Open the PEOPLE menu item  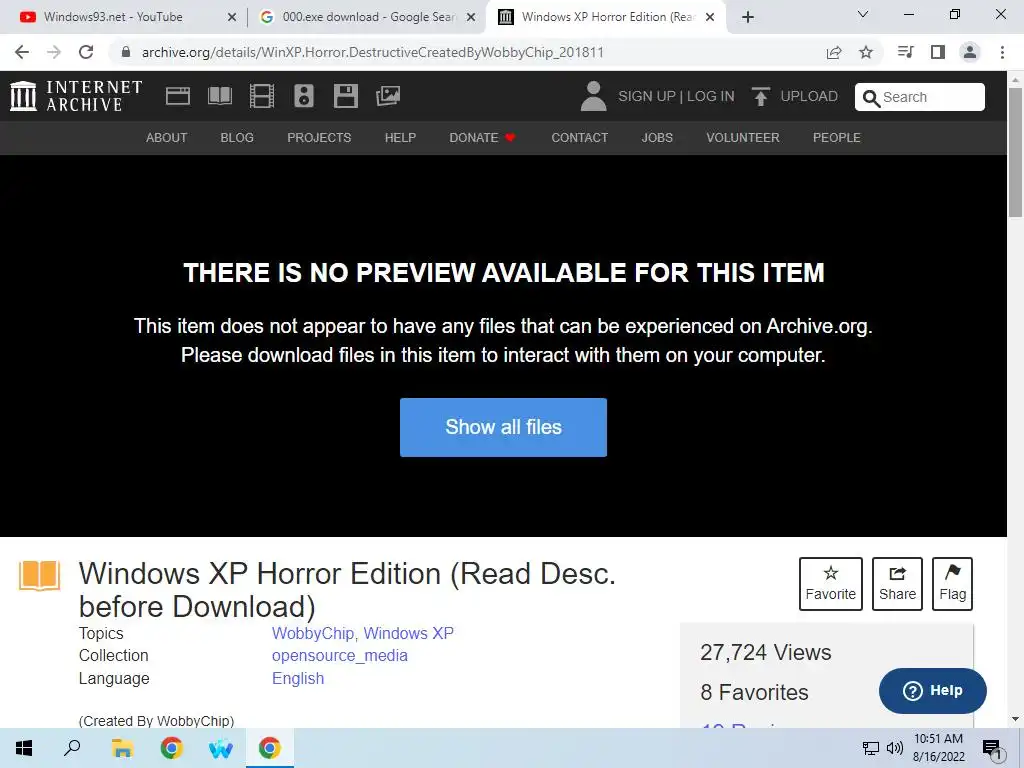point(837,138)
